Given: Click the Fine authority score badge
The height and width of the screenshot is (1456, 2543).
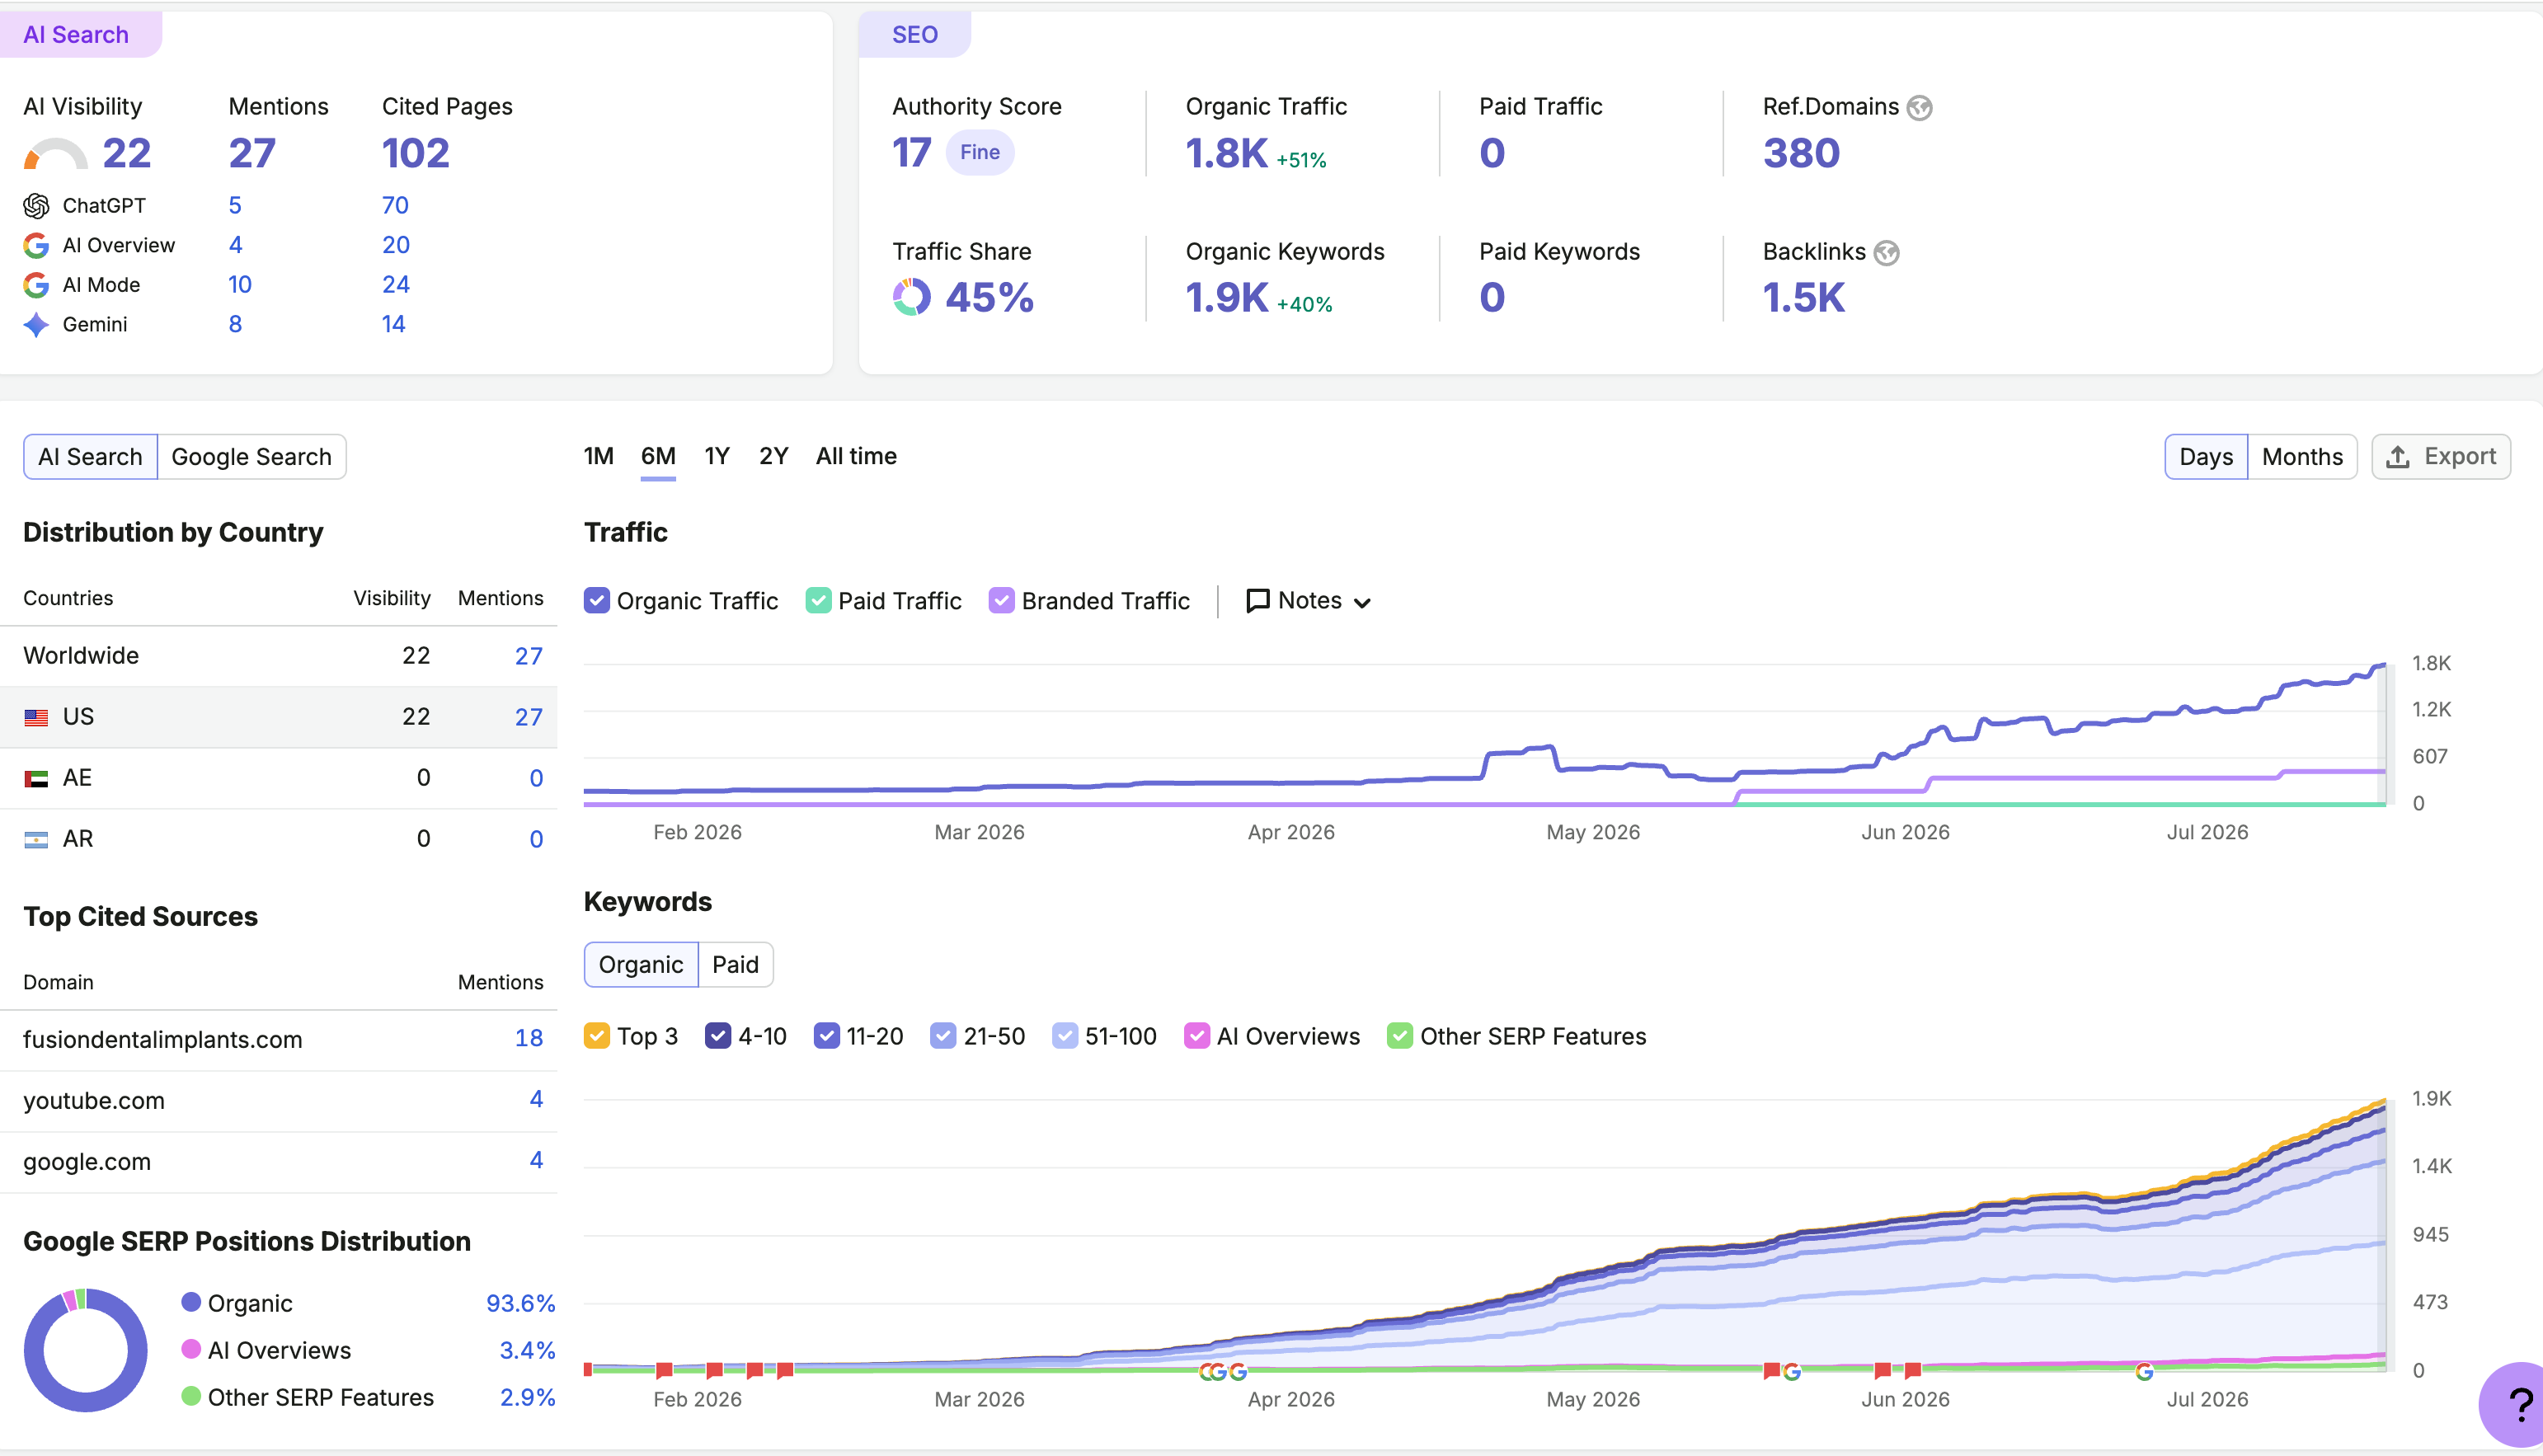Looking at the screenshot, I should [980, 153].
